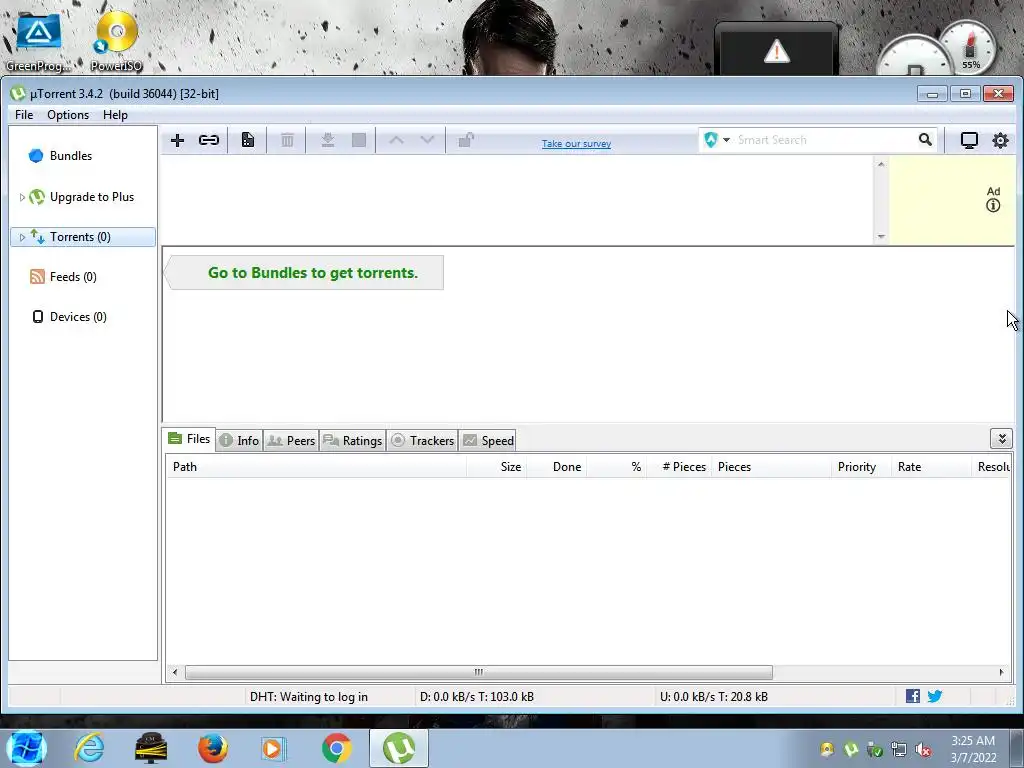The image size is (1024, 768).
Task: Click the Done column header
Action: pos(556,467)
